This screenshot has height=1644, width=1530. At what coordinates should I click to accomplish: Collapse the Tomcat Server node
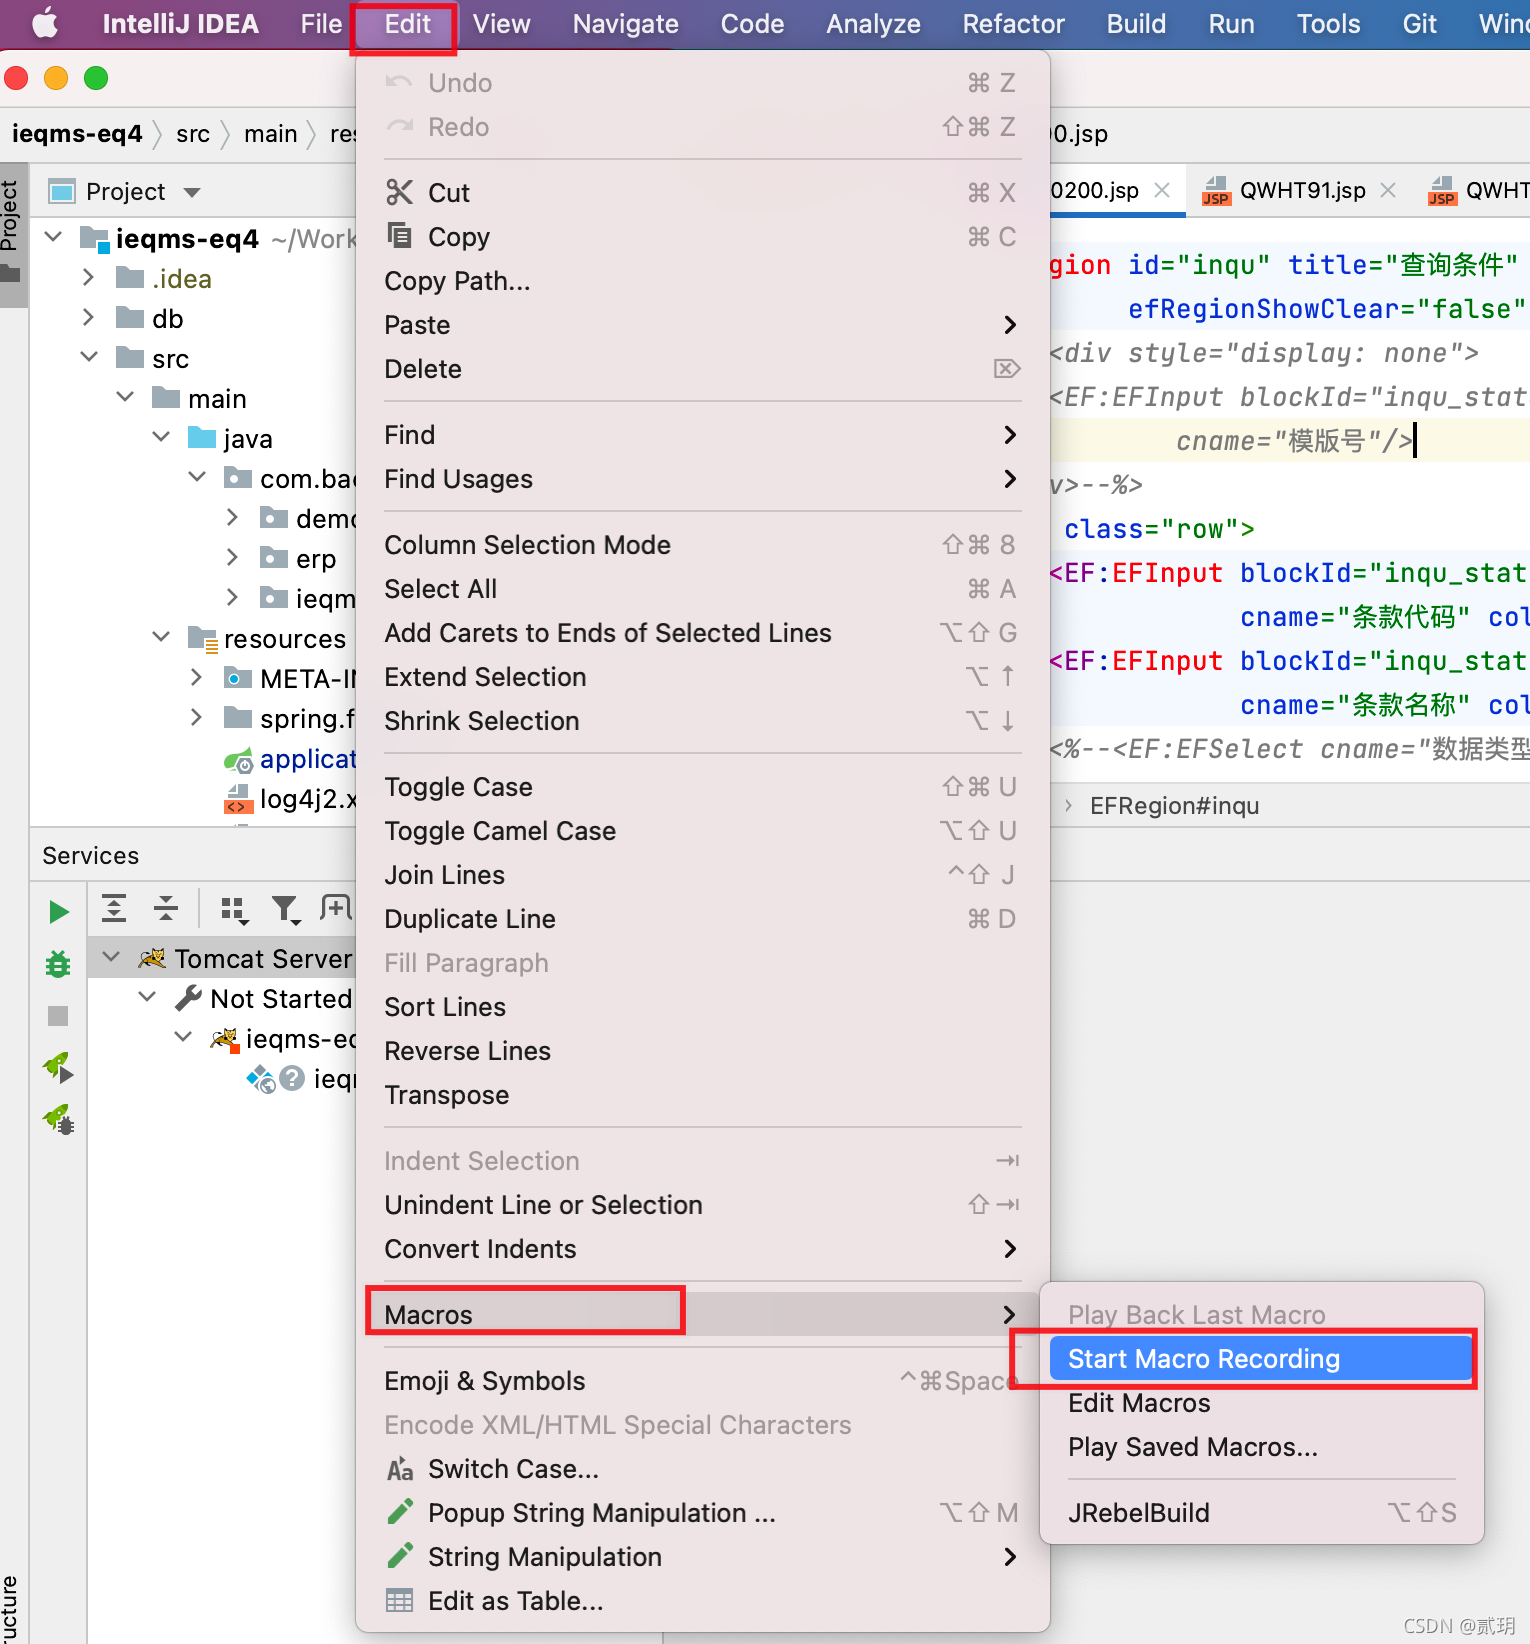[111, 958]
